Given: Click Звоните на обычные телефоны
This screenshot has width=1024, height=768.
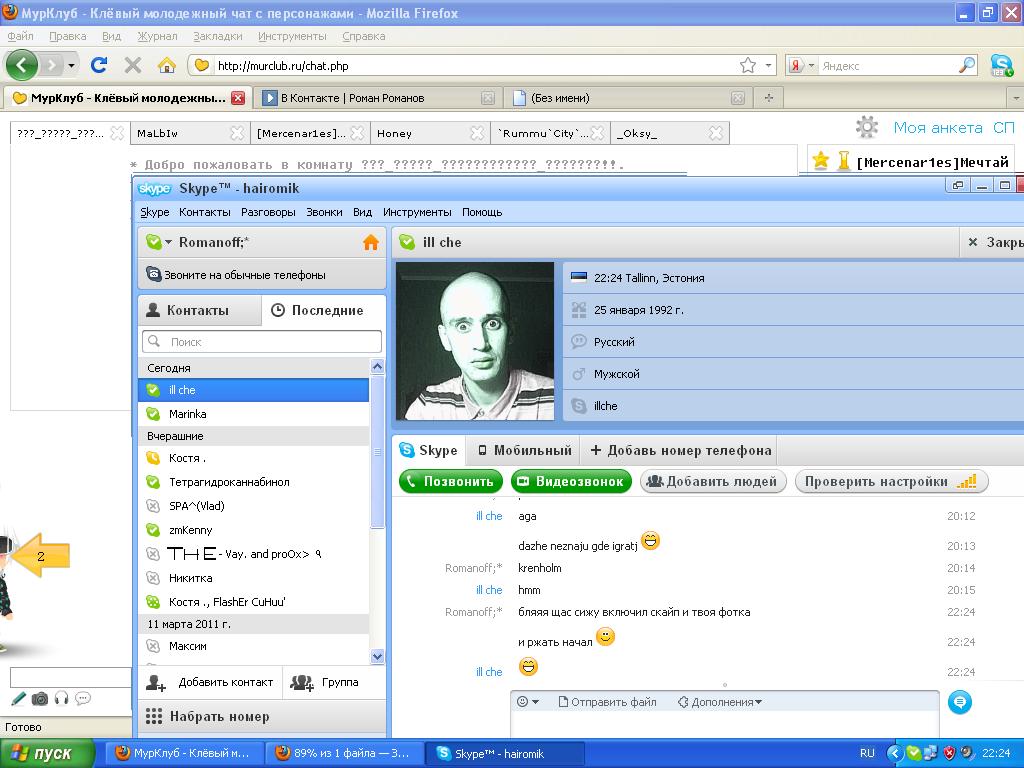Looking at the screenshot, I should point(263,275).
